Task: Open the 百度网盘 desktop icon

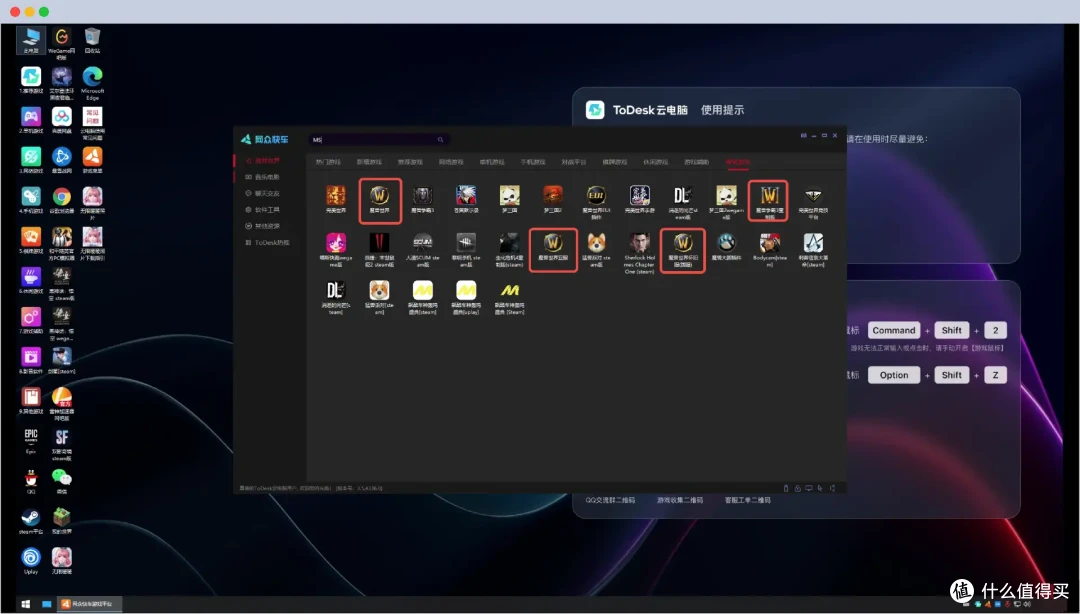Action: pos(61,117)
